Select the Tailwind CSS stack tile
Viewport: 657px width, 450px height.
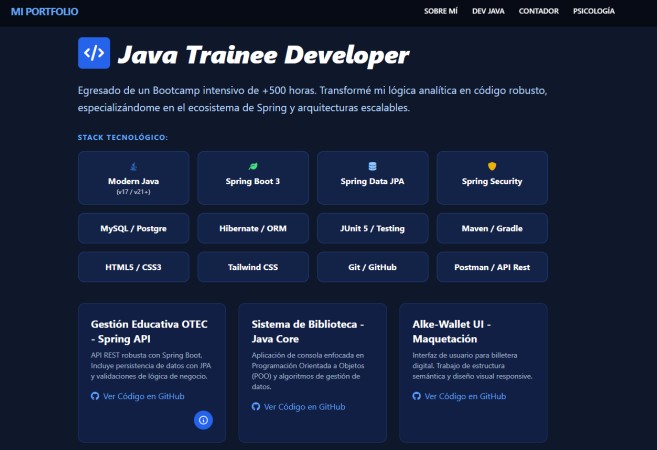[253, 267]
